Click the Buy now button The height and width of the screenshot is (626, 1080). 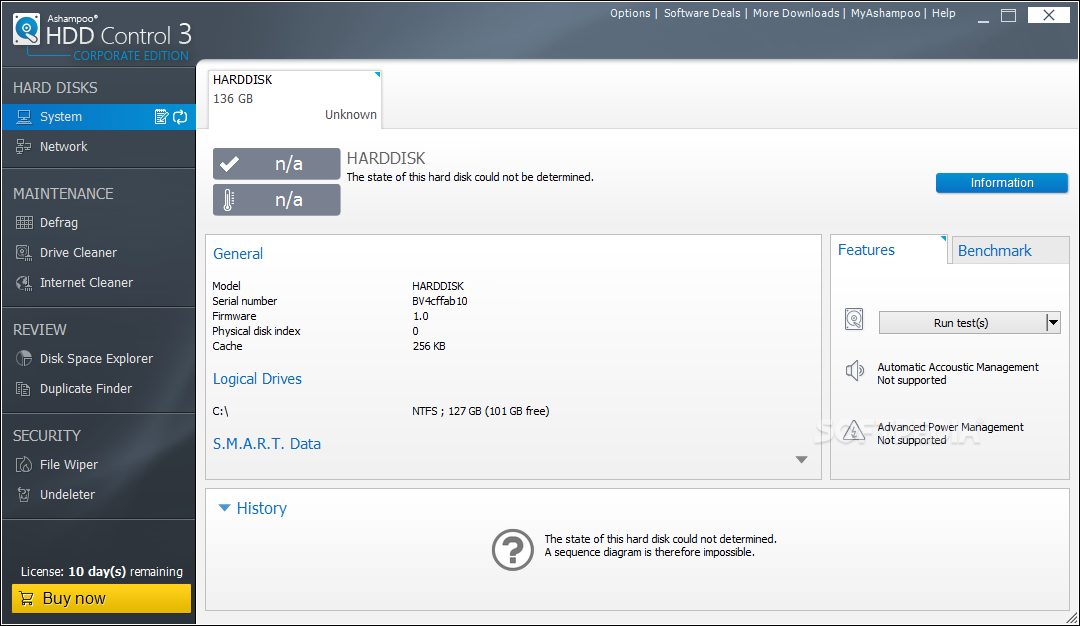[x=101, y=598]
